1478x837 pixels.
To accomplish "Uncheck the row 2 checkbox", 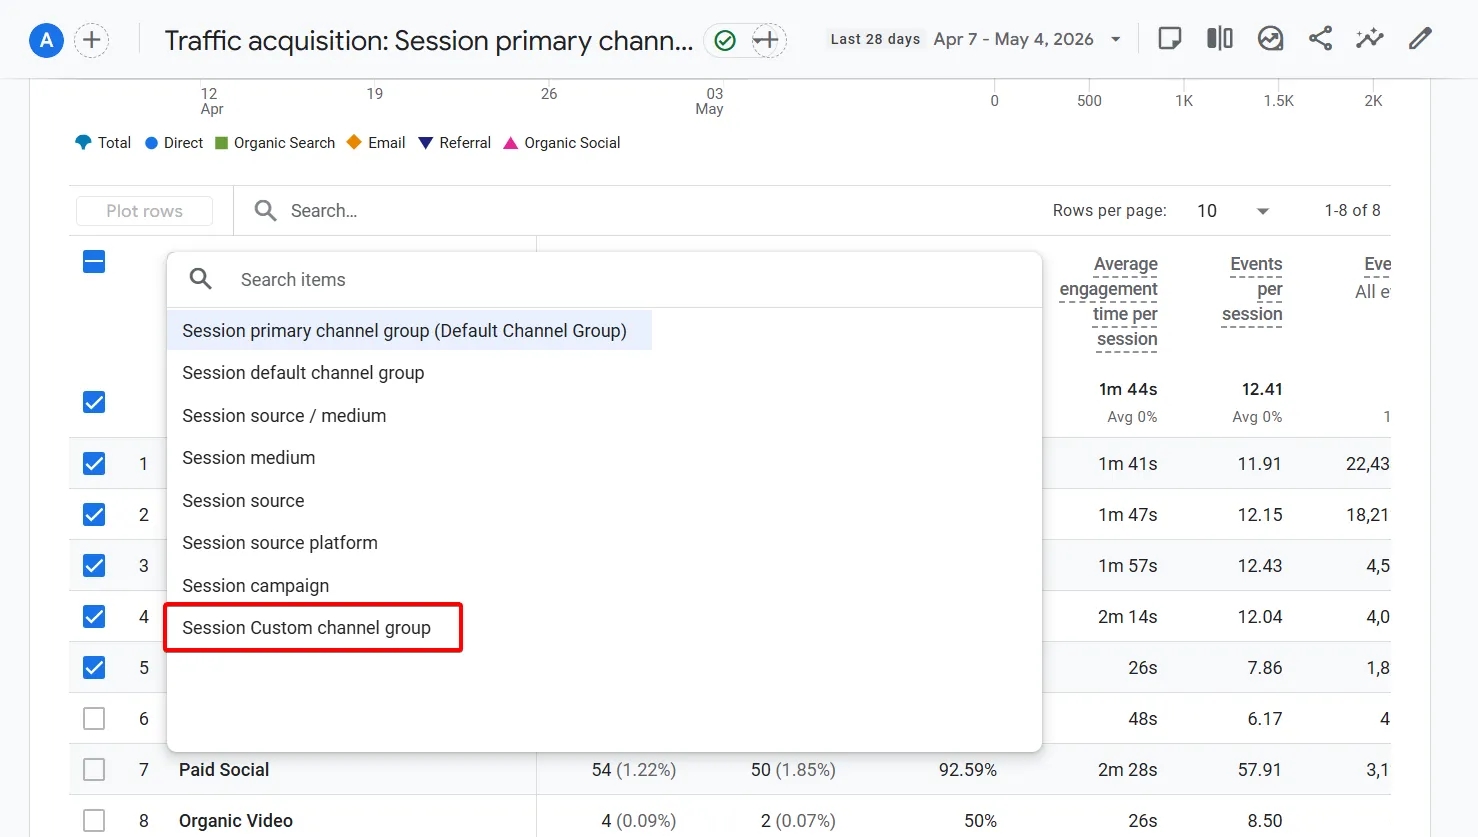I will tap(94, 514).
